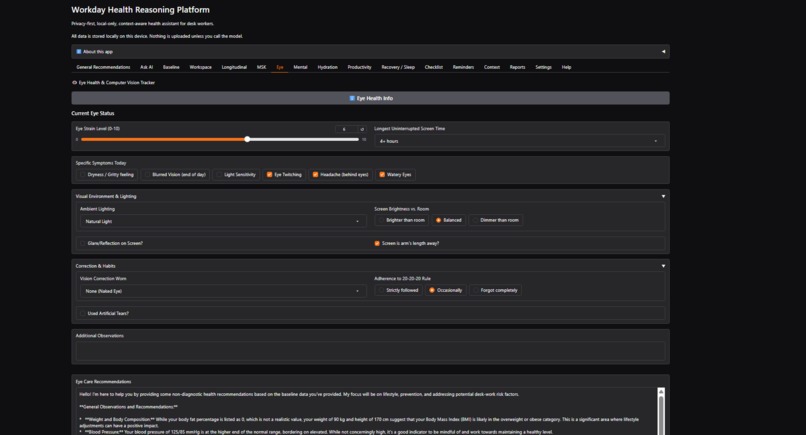Screen dimensions: 806x435
Task: Select Strictly followed for 20-20-20 rule
Action: pos(399,291)
